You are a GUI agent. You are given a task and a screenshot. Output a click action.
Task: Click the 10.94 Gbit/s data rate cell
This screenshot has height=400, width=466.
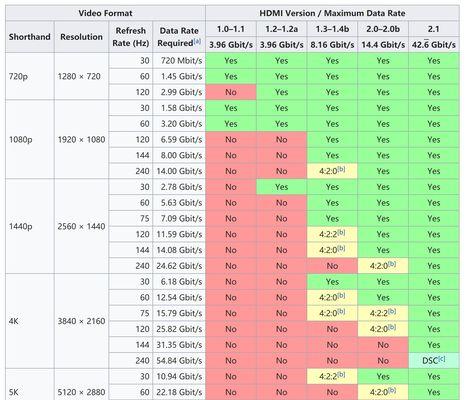pos(179,376)
